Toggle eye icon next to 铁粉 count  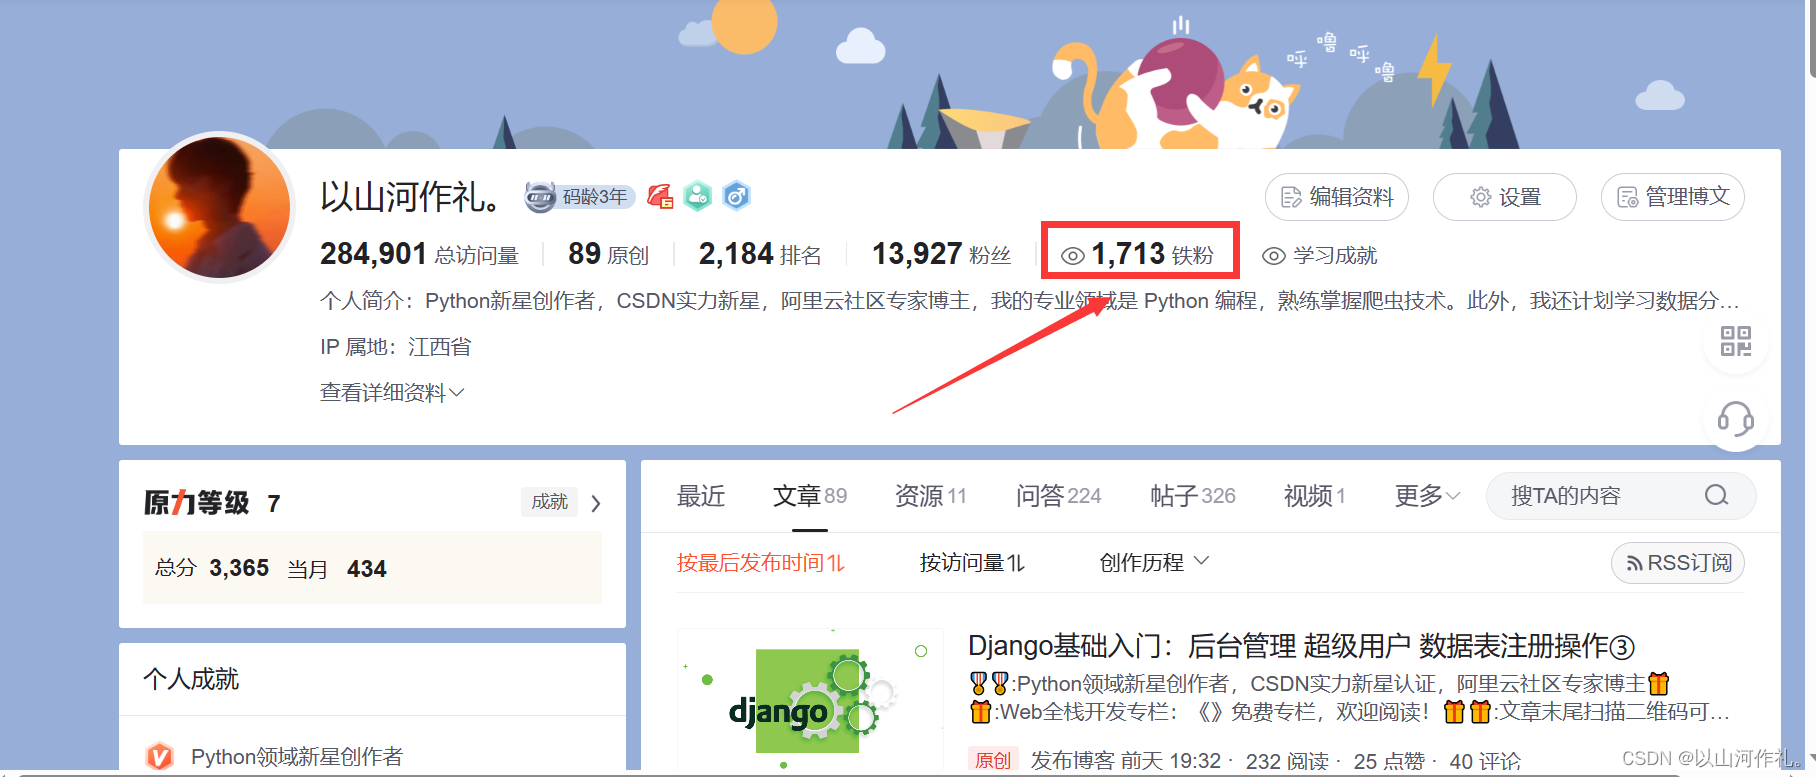point(1073,256)
